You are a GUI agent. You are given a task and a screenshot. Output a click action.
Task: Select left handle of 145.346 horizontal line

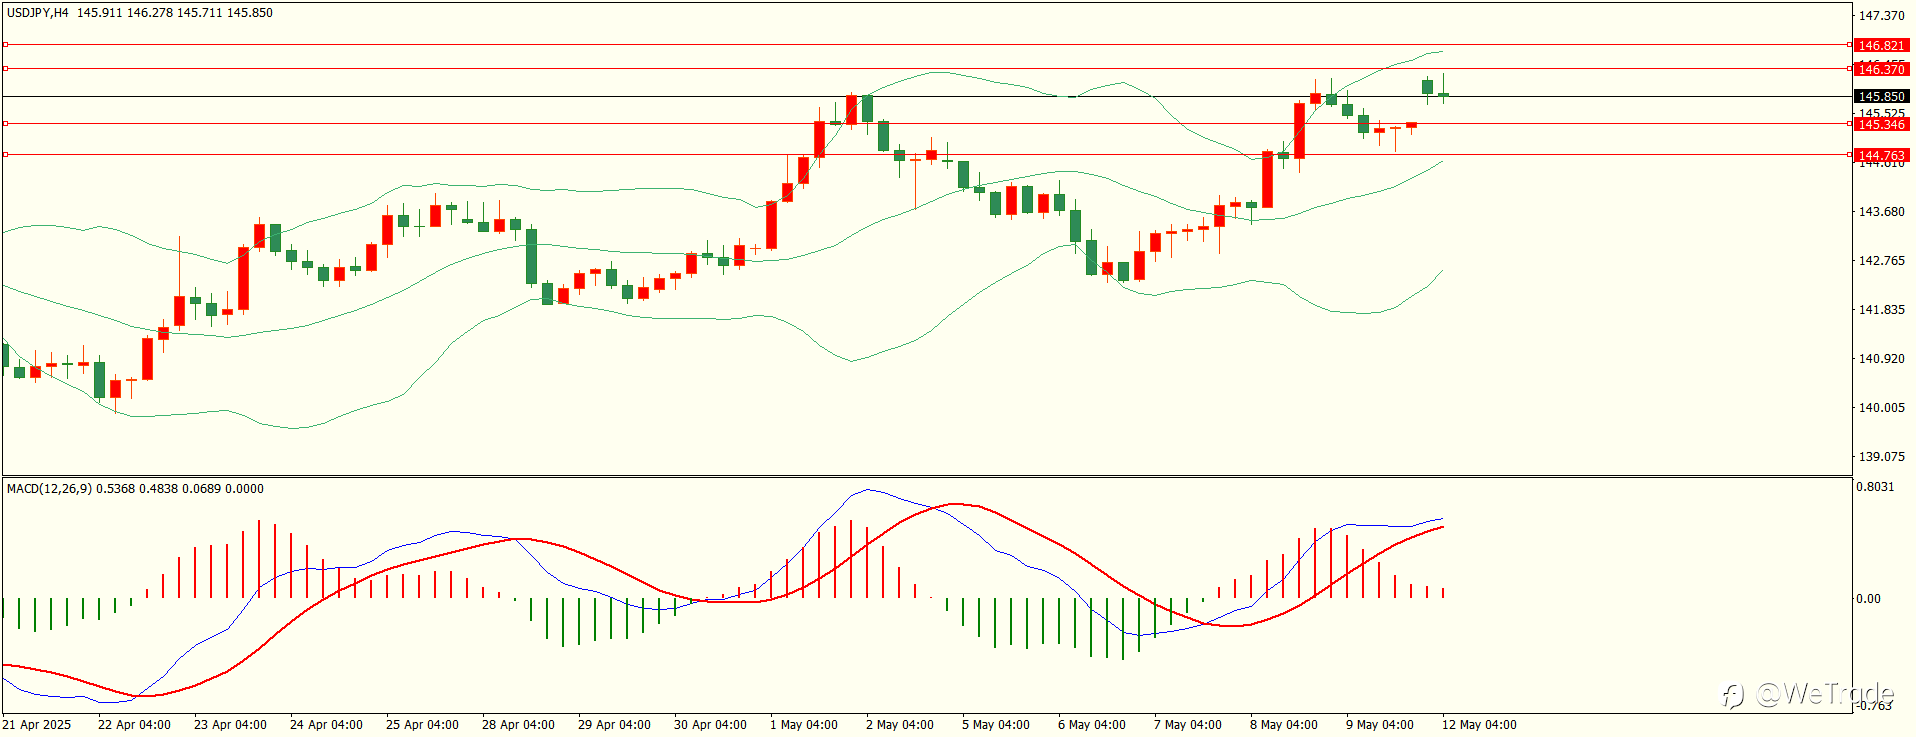tap(5, 124)
